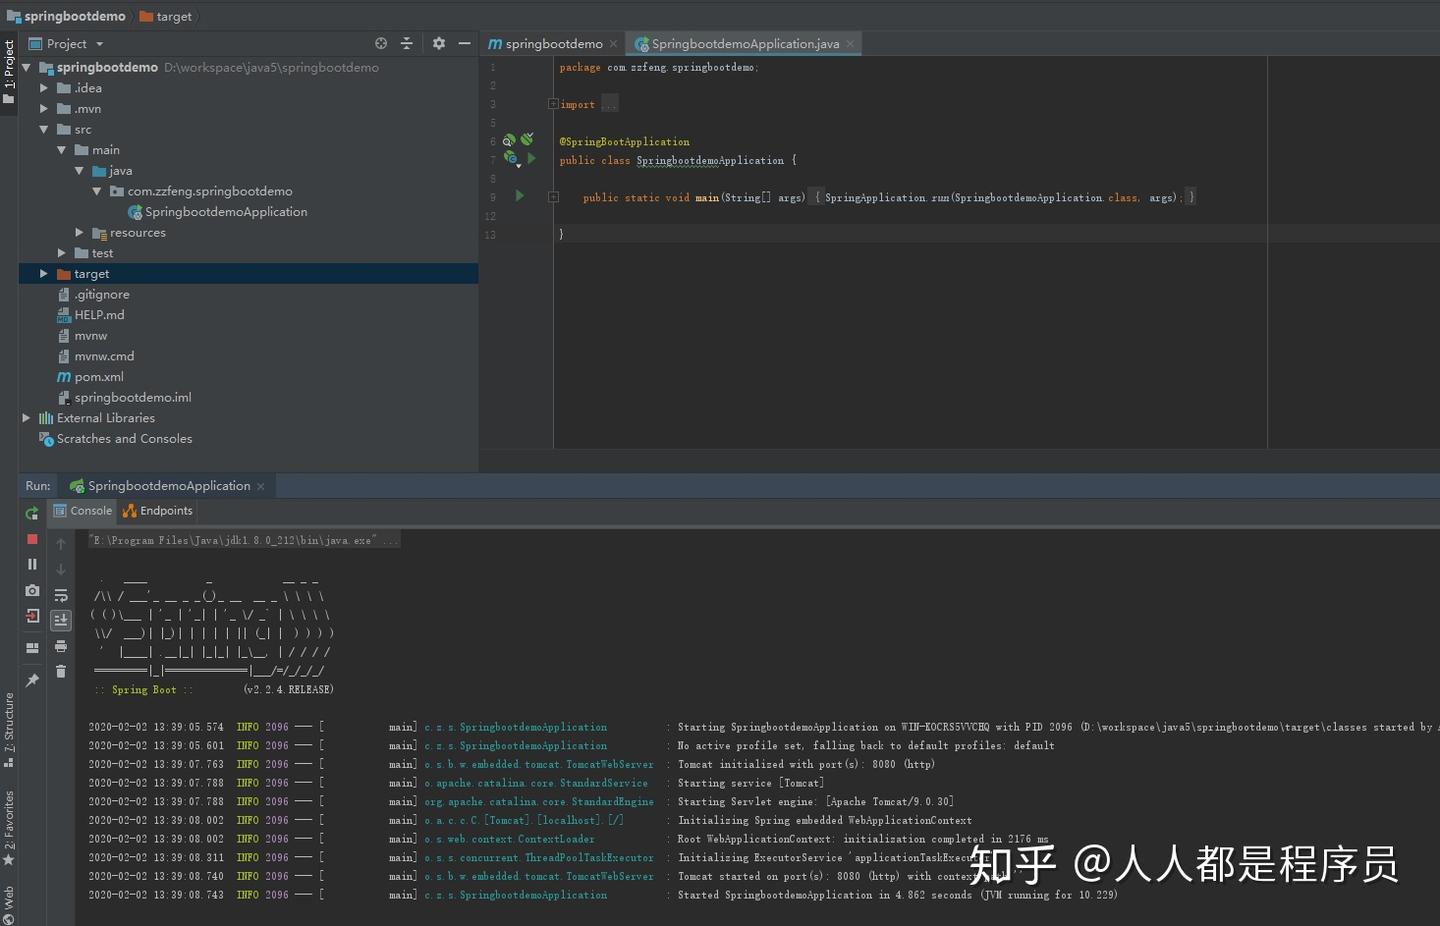The image size is (1440, 926).
Task: Toggle the pin tab icon in Run panel
Action: tap(32, 681)
